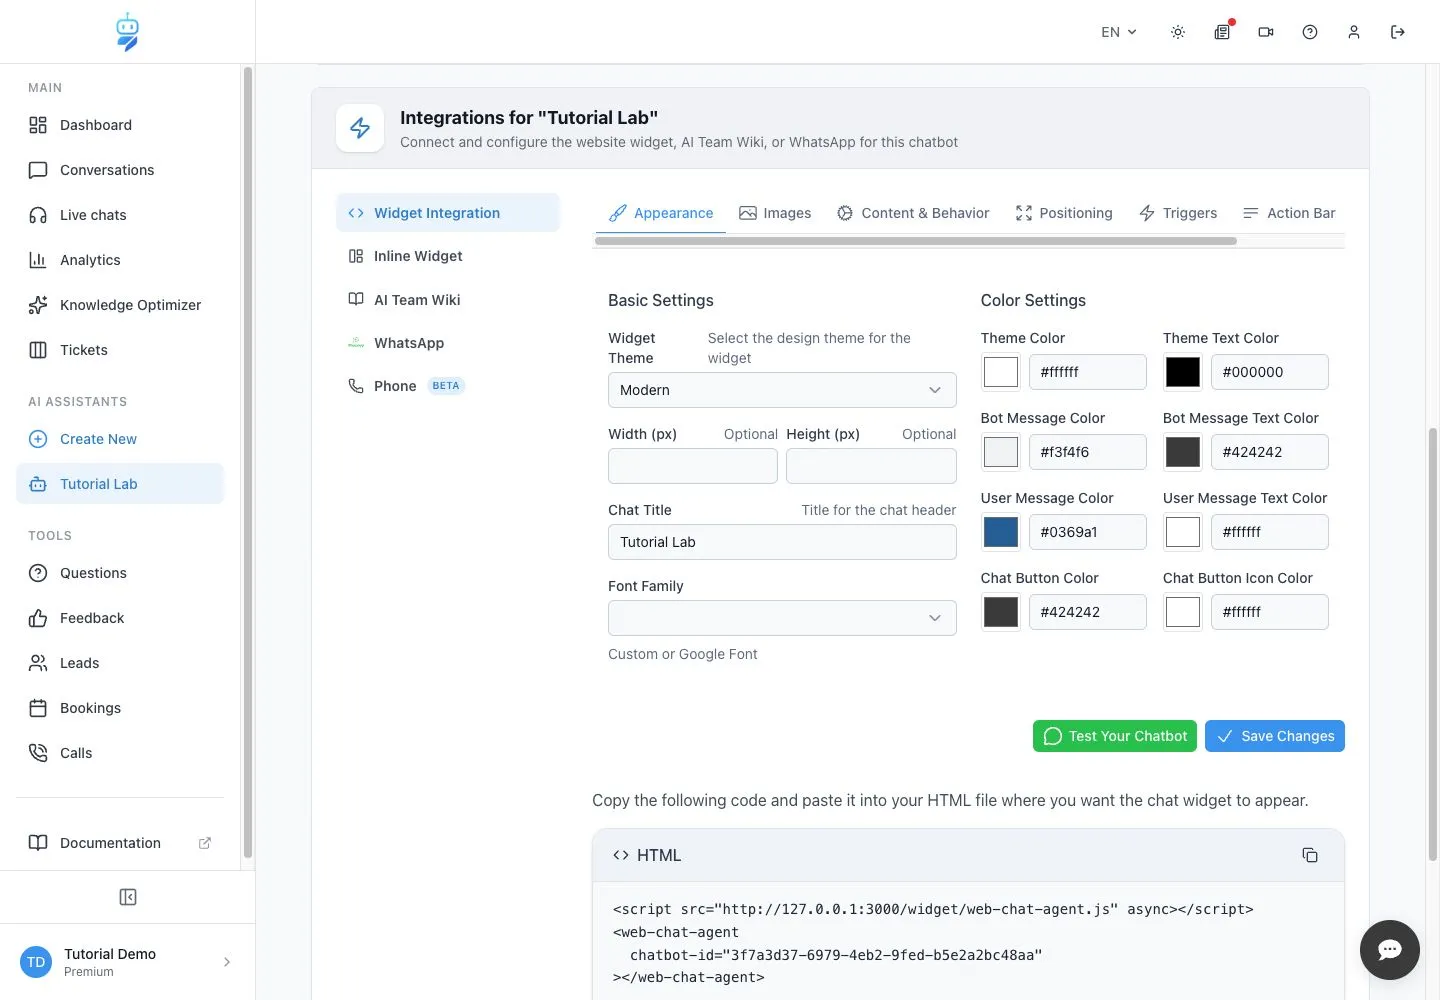Viewport: 1440px width, 1000px height.
Task: Select Widget Integration section
Action: pyautogui.click(x=448, y=213)
